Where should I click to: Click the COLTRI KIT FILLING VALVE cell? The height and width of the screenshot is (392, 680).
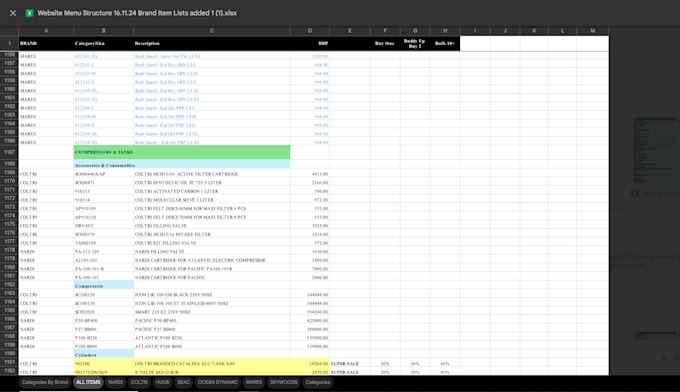pyautogui.click(x=212, y=243)
